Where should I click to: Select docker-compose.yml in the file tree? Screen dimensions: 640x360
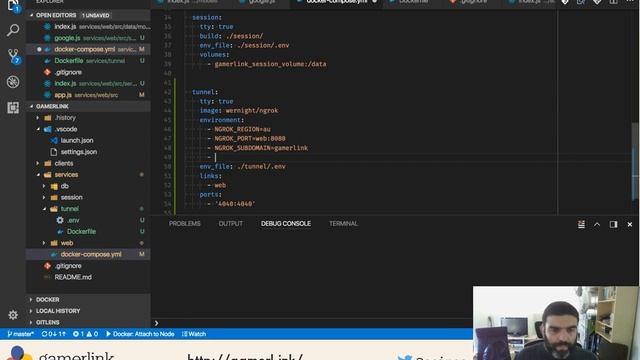[88, 254]
